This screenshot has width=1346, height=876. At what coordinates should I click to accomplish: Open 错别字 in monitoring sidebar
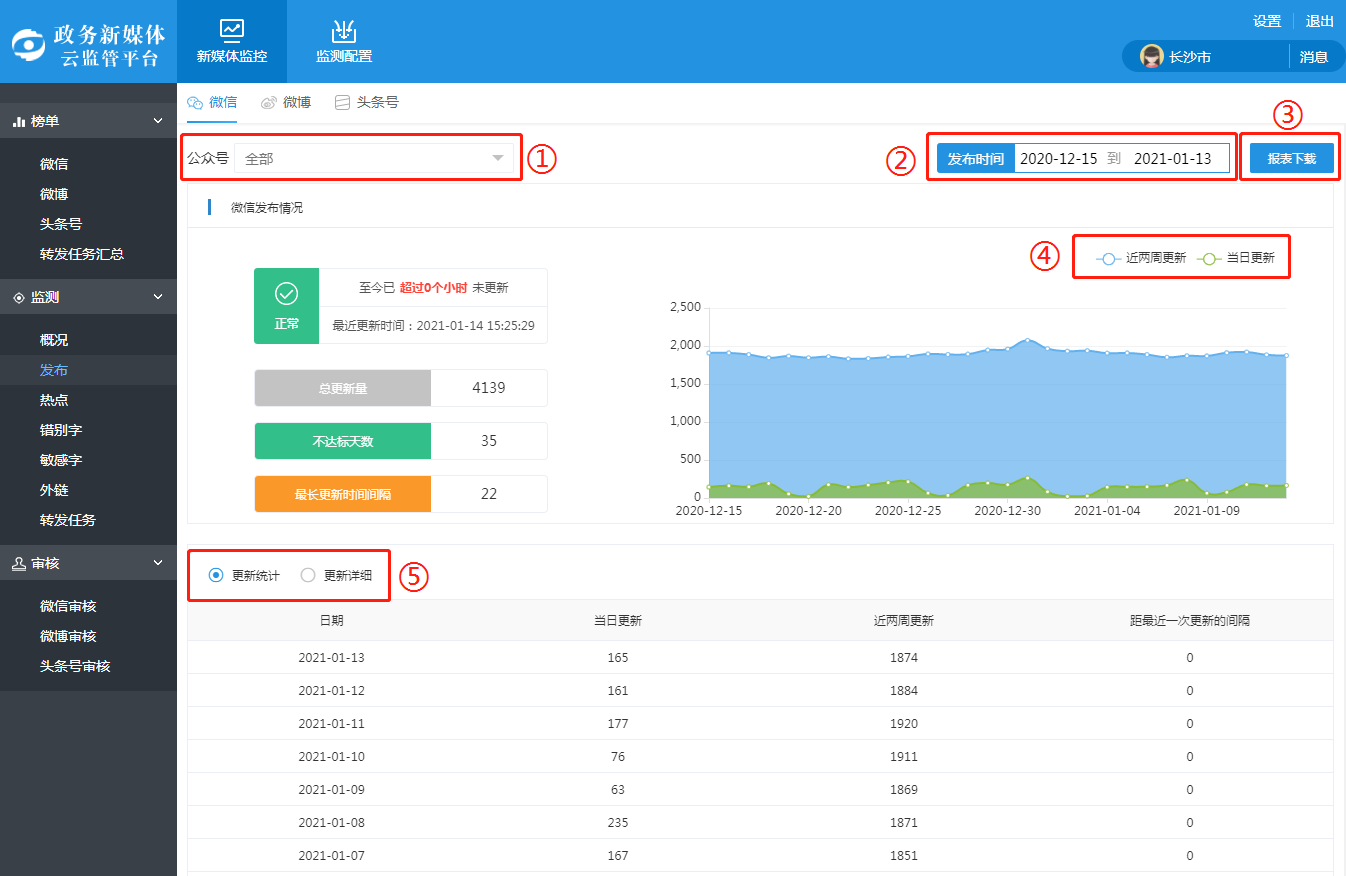point(61,430)
